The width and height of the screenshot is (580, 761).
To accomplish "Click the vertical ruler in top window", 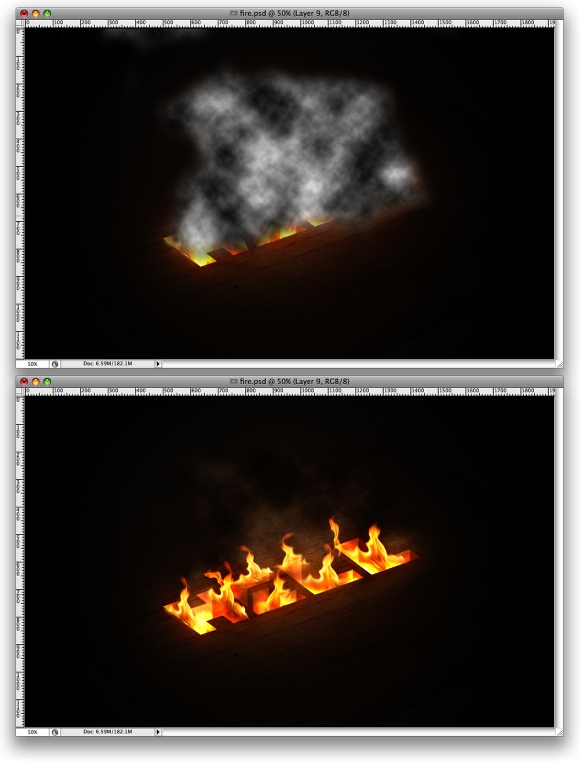I will click(x=20, y=193).
